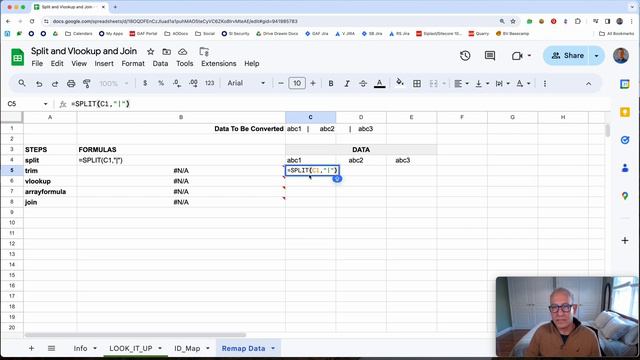This screenshot has width=640, height=360.
Task: Switch to the LOOK_IT_UP sheet tab
Action: pyautogui.click(x=131, y=348)
